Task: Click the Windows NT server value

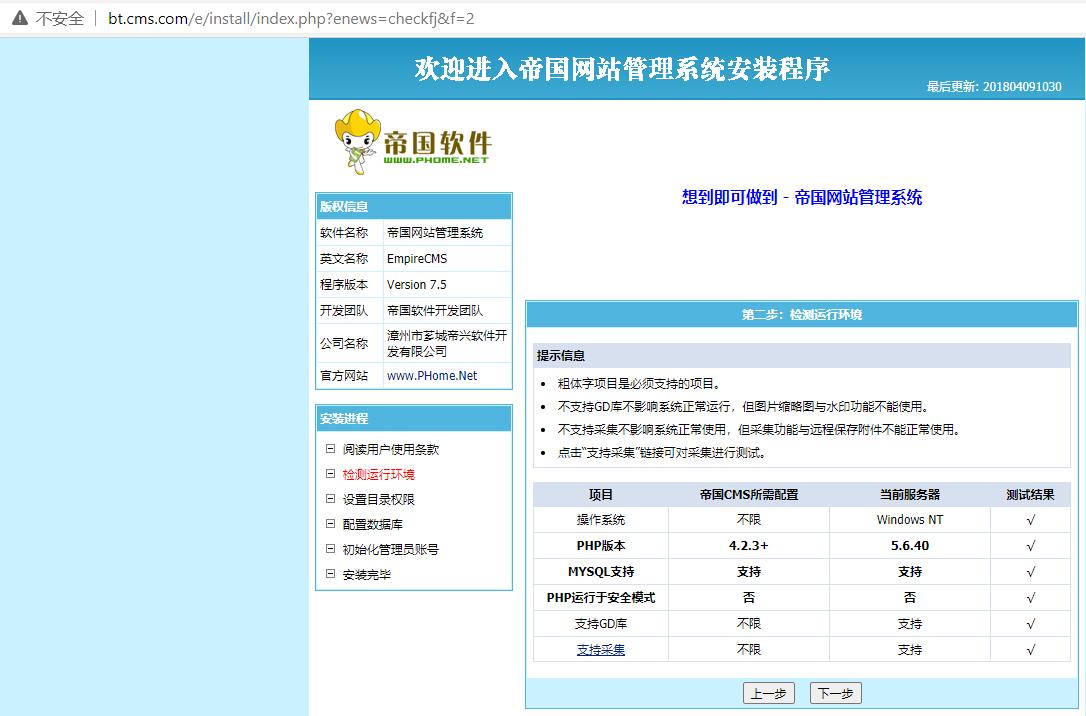Action: pos(909,519)
